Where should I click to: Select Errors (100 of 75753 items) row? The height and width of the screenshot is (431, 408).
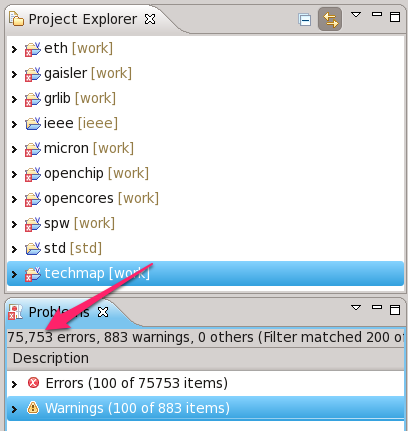(x=205, y=383)
